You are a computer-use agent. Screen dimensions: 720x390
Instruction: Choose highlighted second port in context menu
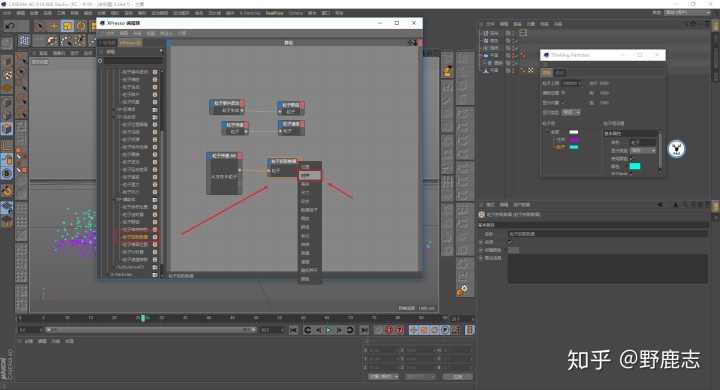click(x=310, y=175)
